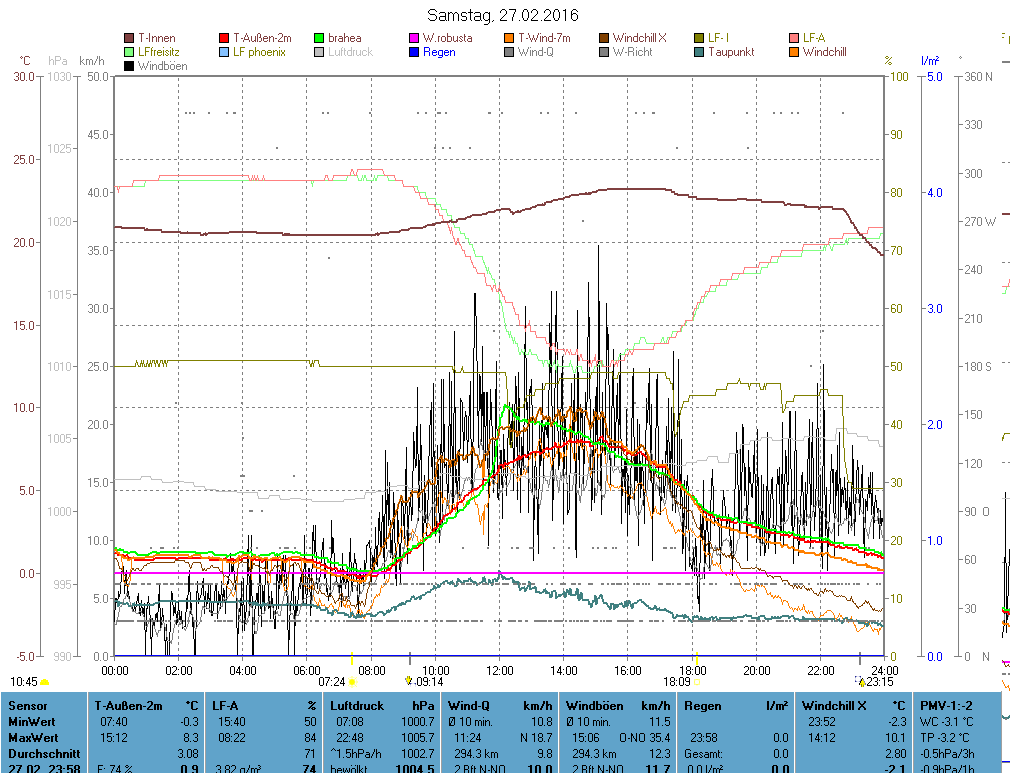Click the LF phoenix legend icon
1010x773 pixels.
pos(224,52)
